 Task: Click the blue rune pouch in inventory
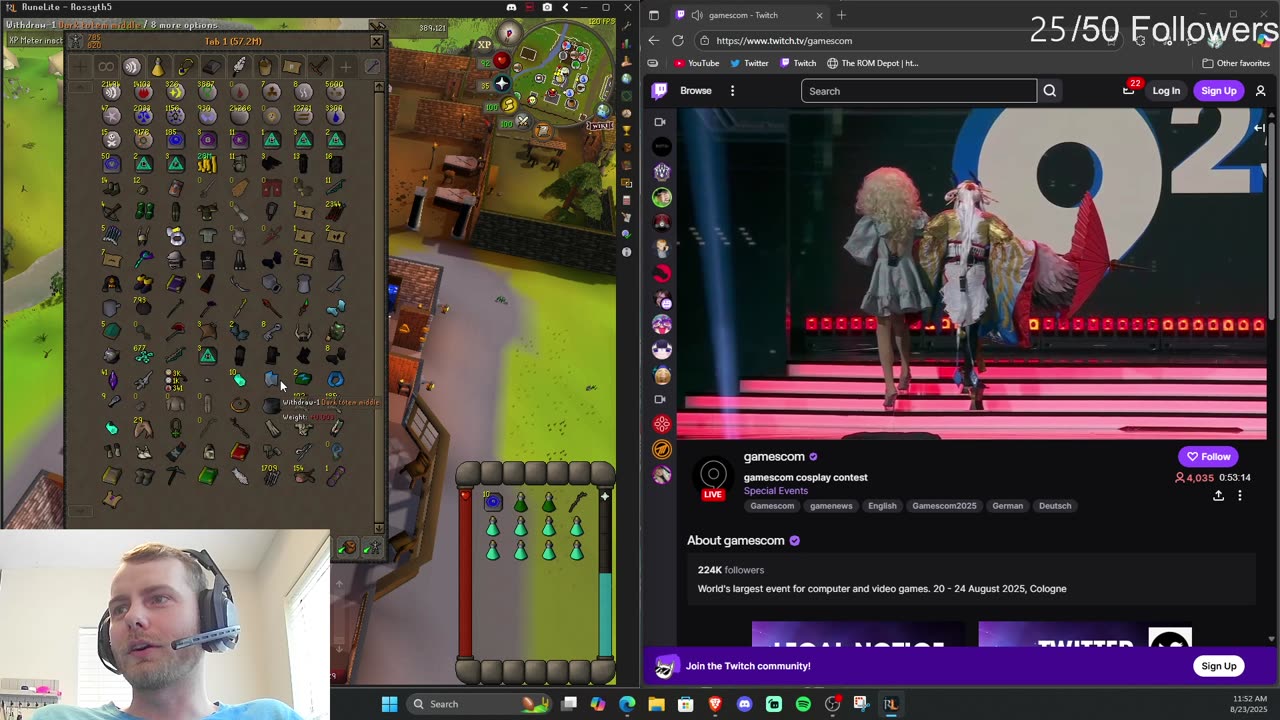[493, 502]
